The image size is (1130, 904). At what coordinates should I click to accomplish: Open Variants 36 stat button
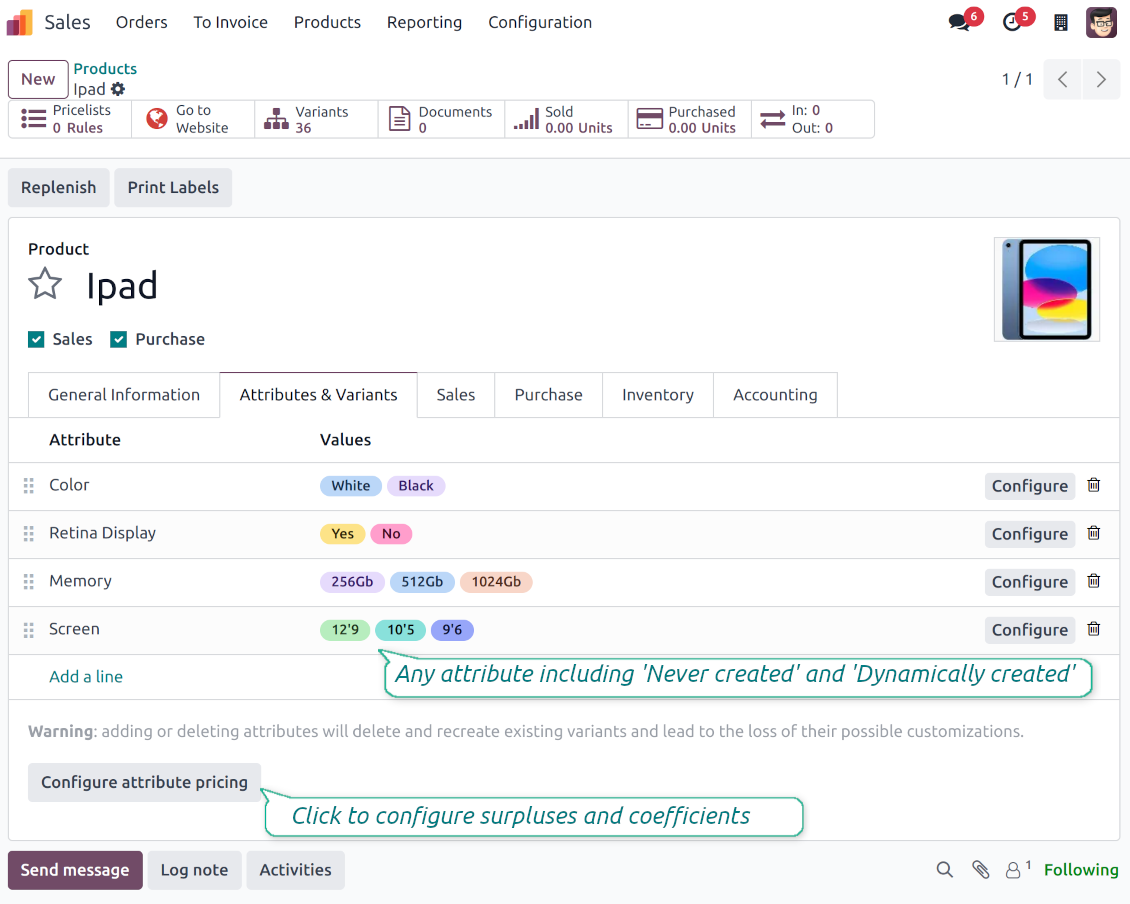click(x=316, y=119)
